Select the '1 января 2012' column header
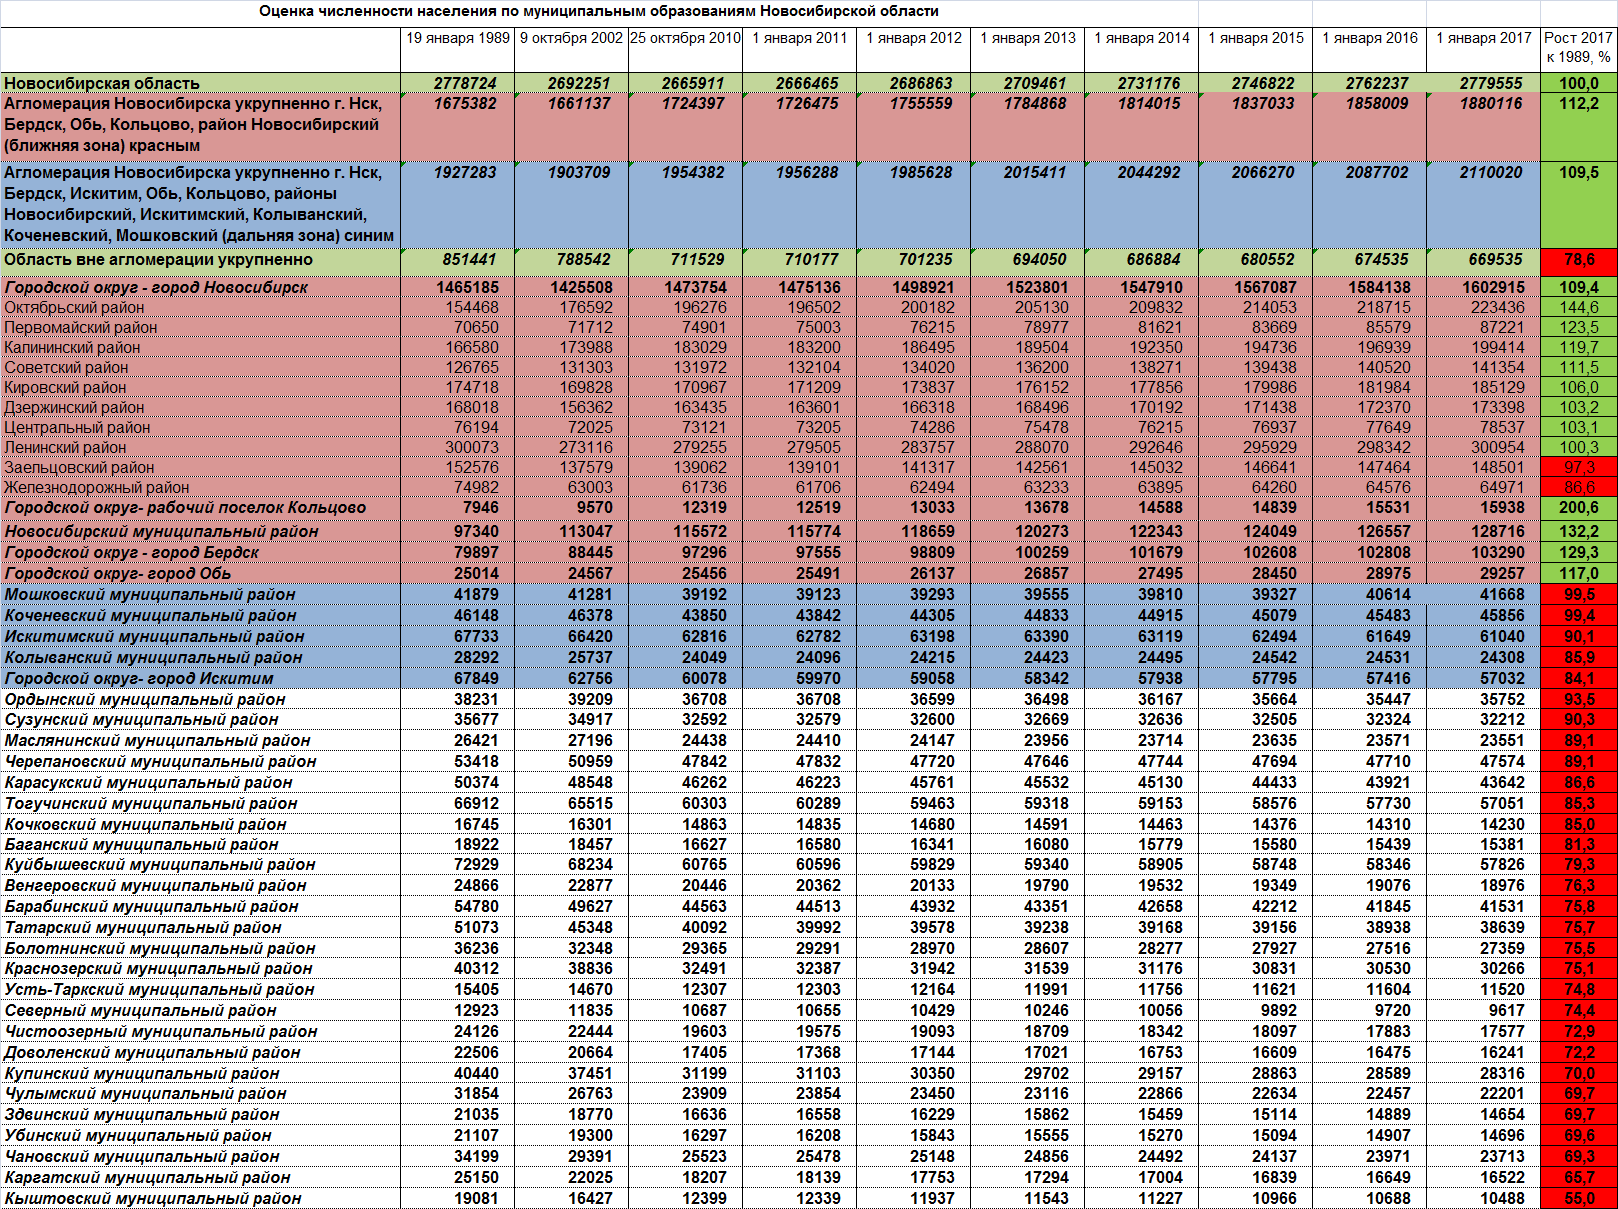 914,38
